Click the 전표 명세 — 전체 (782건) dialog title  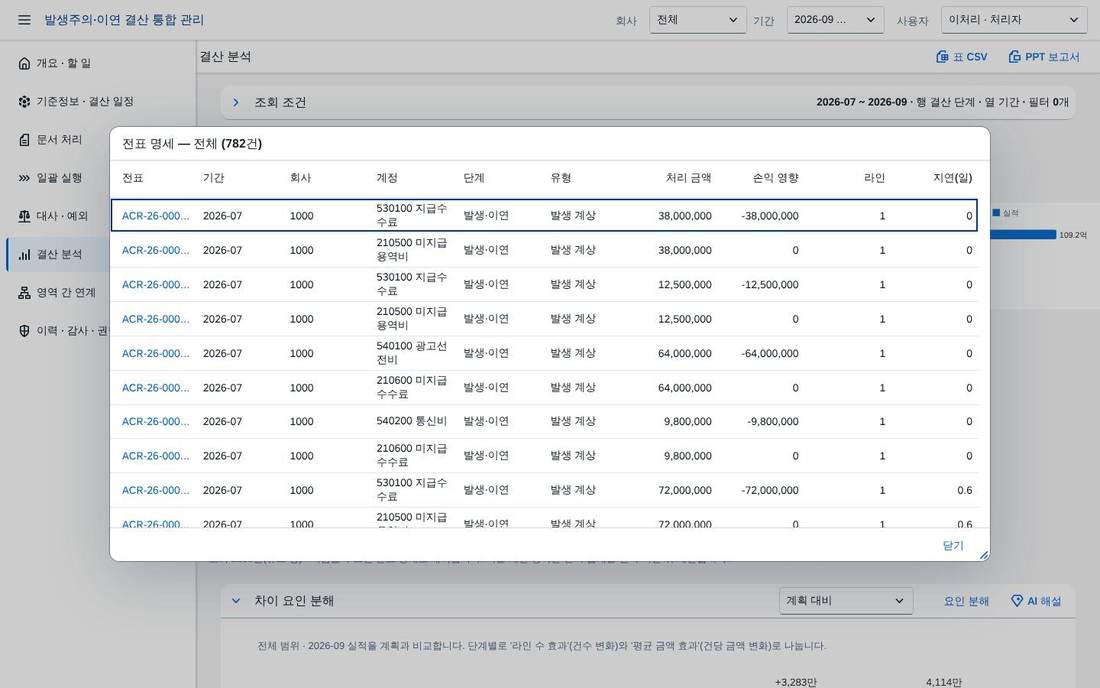click(x=192, y=144)
